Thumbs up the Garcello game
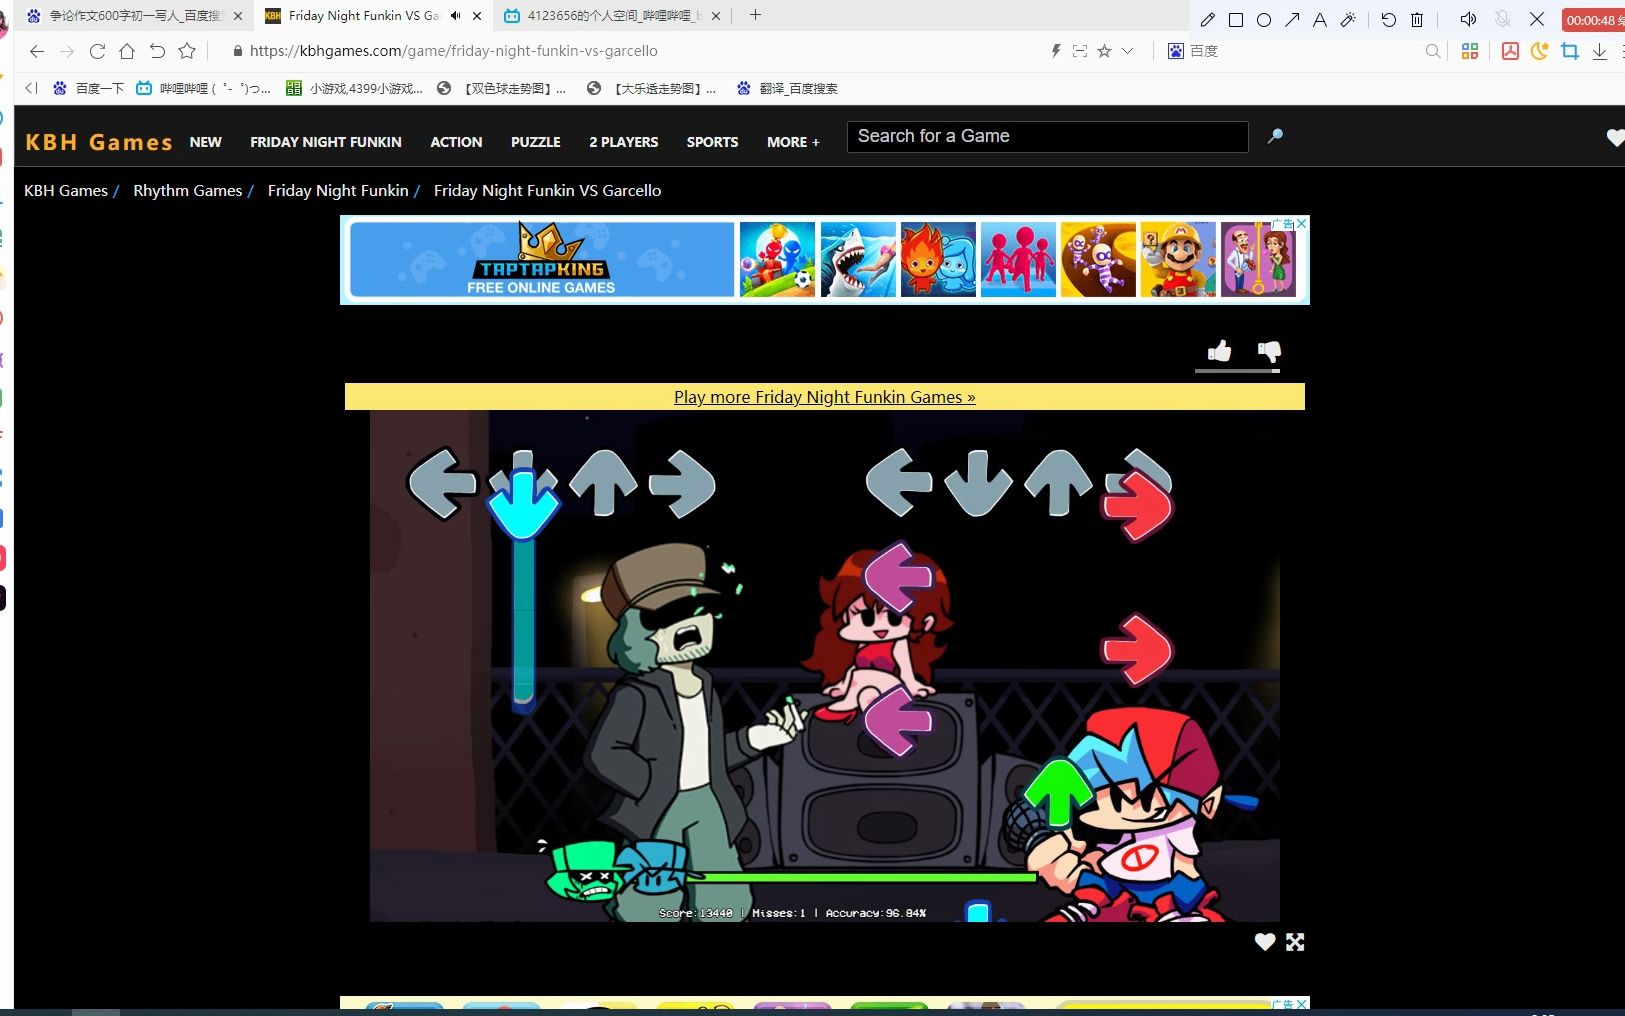The width and height of the screenshot is (1625, 1016). (1221, 351)
